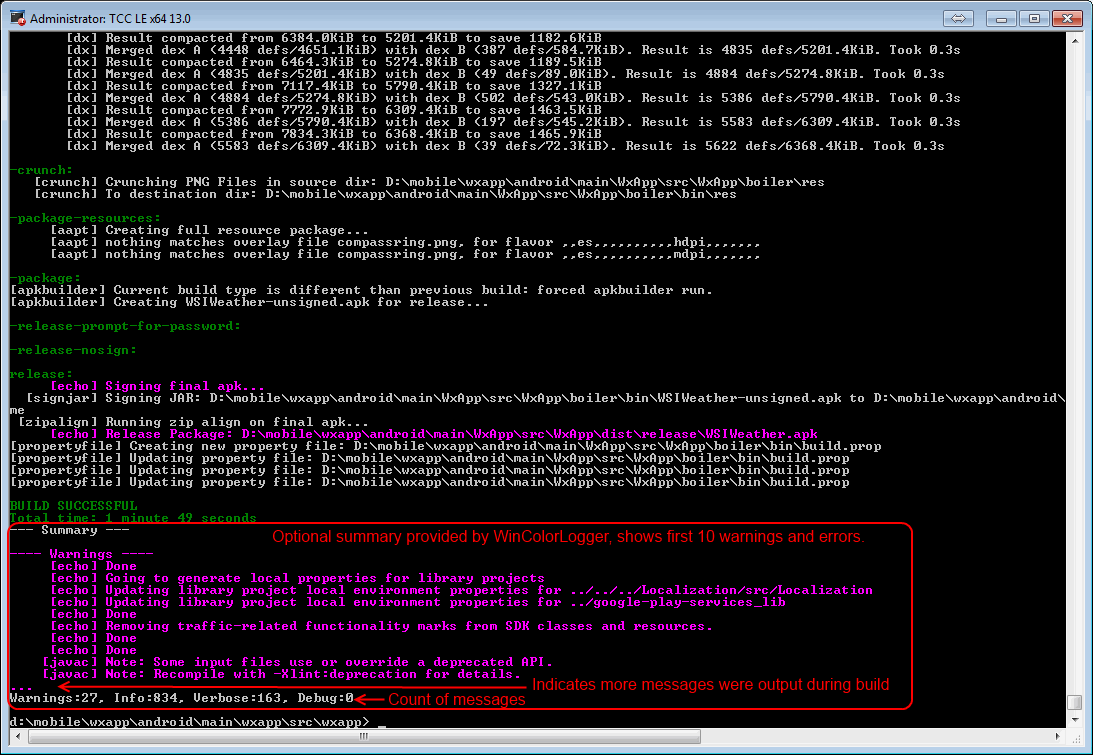The height and width of the screenshot is (755, 1093).
Task: Click the 'Going to generate local properties' line
Action: pyautogui.click(x=297, y=578)
